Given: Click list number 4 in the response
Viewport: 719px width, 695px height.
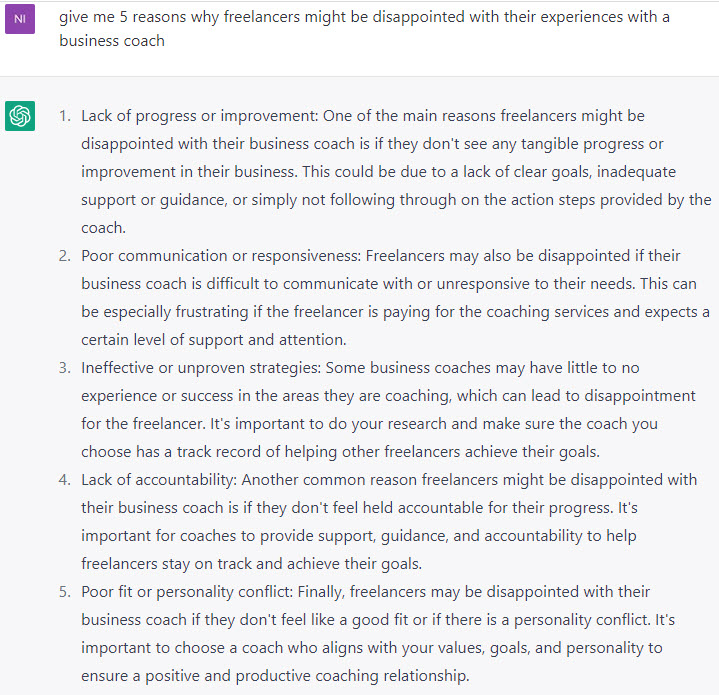Looking at the screenshot, I should tap(65, 480).
